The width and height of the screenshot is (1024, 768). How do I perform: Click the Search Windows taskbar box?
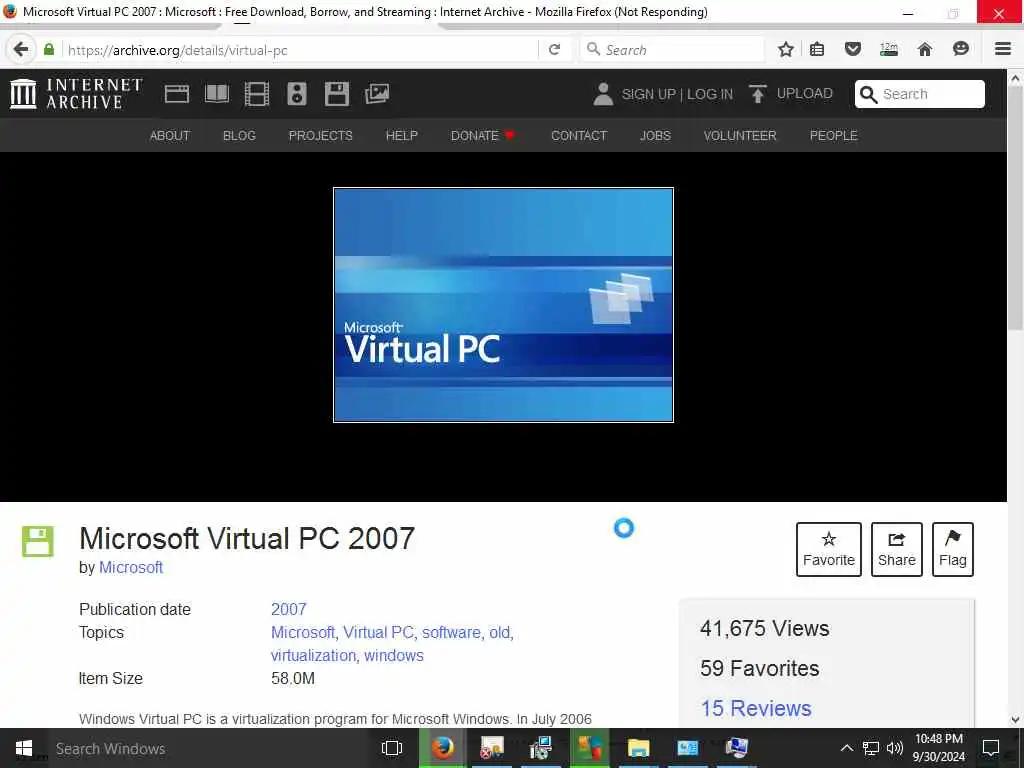click(x=209, y=748)
